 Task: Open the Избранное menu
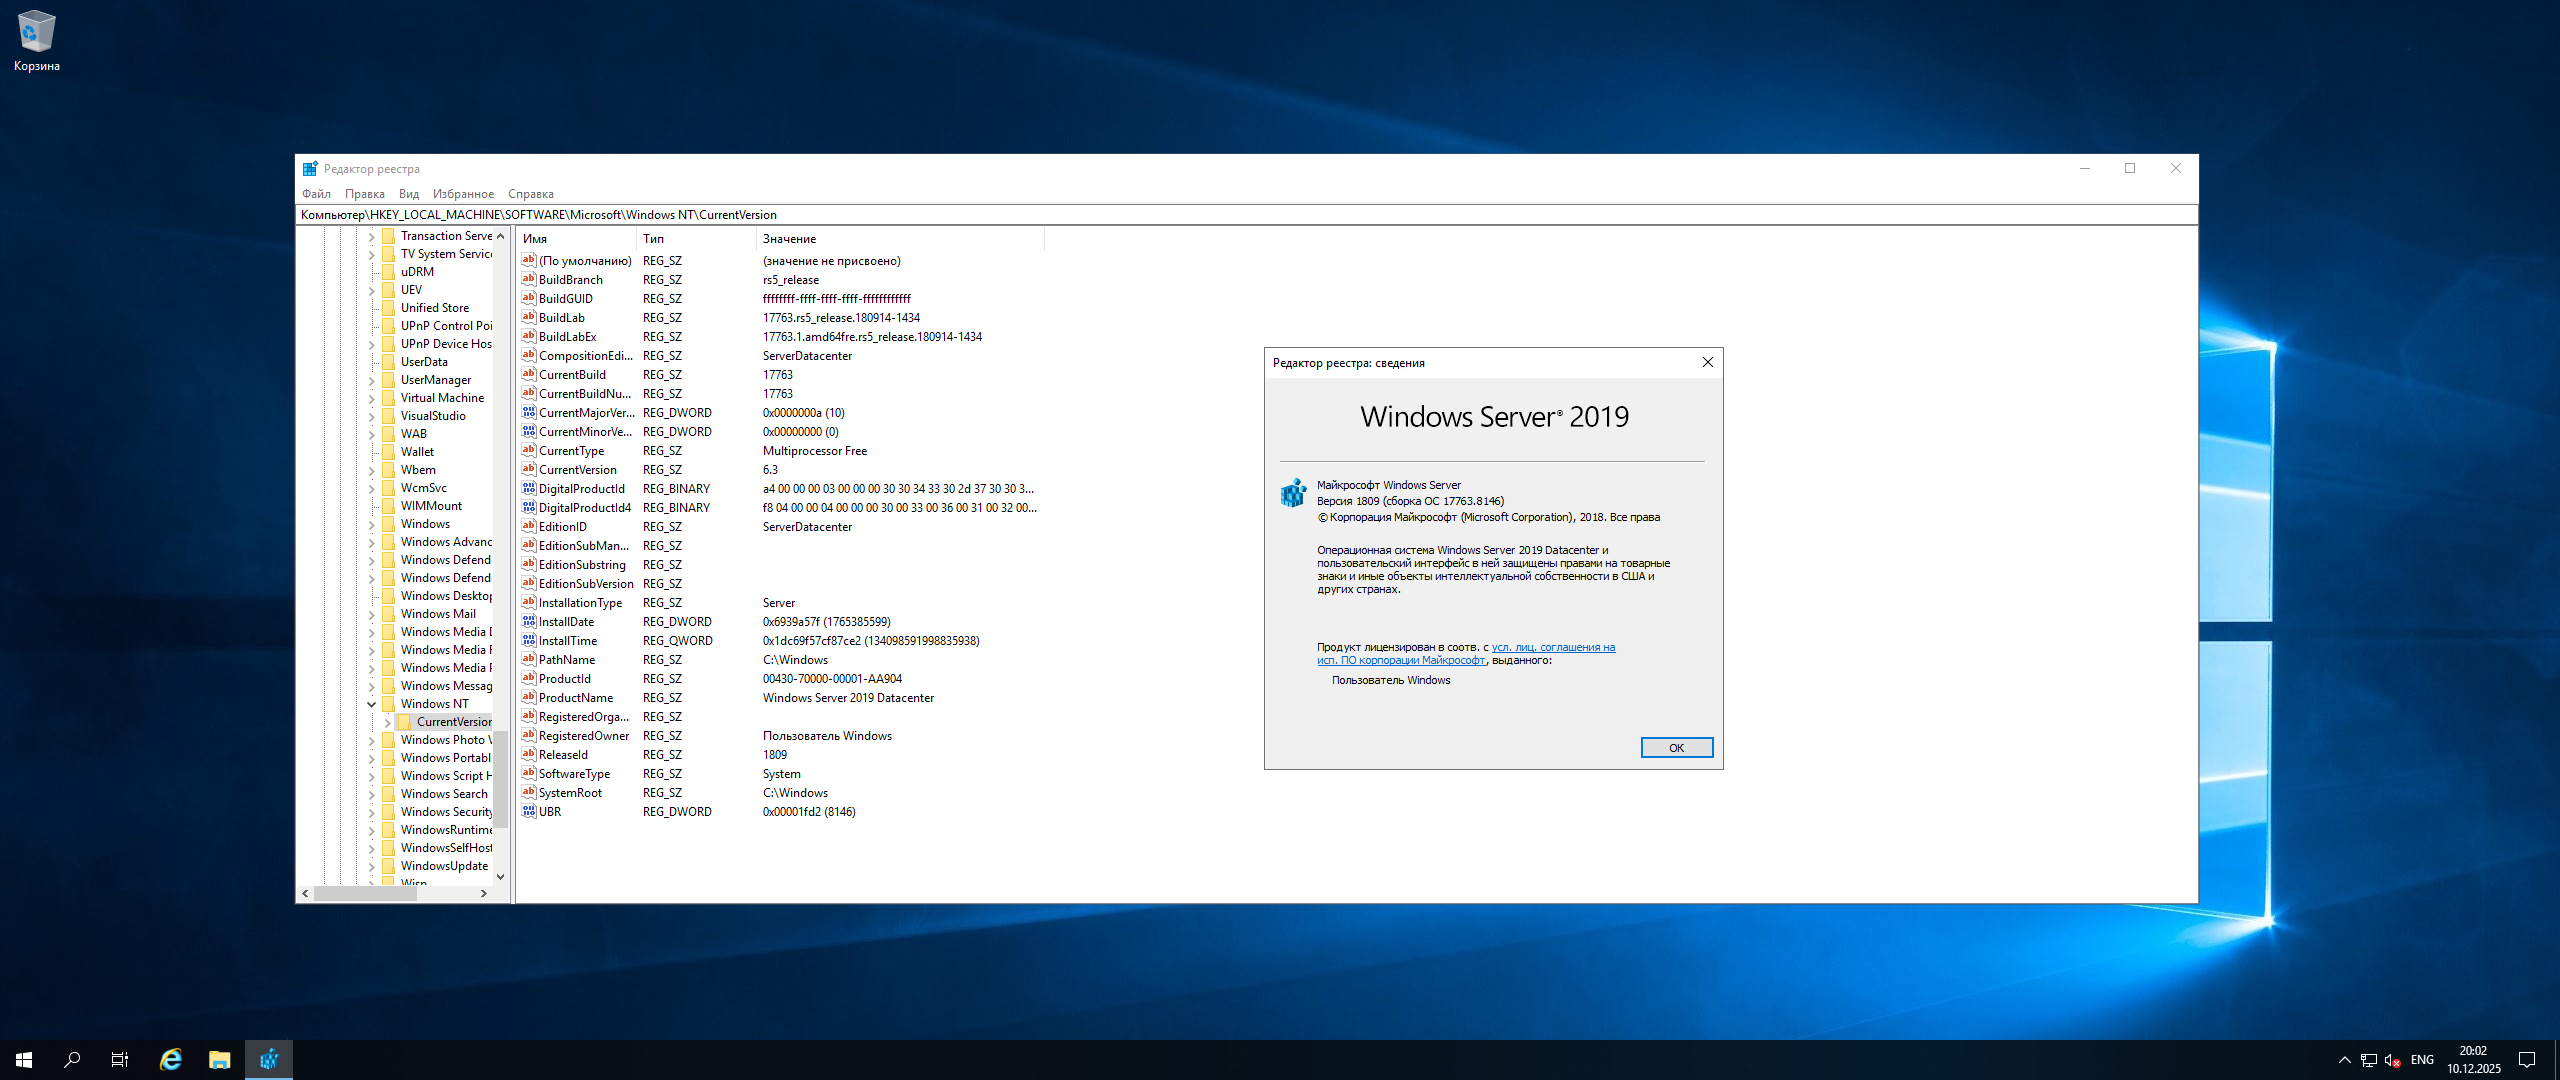[463, 194]
